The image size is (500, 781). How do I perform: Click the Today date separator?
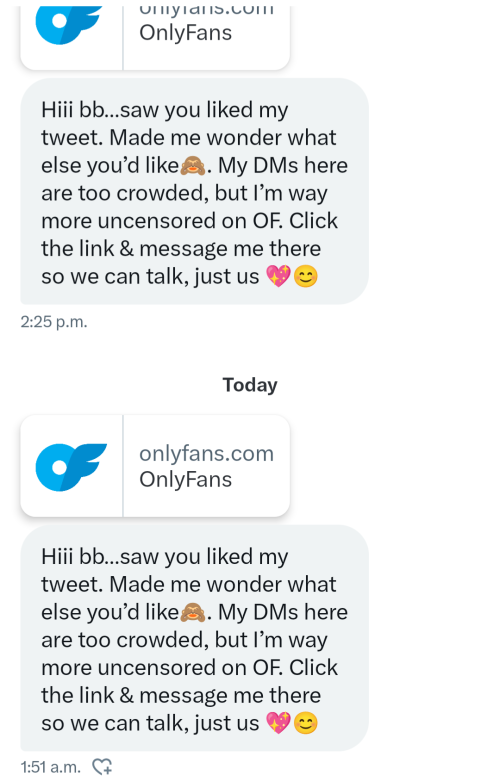tap(250, 385)
